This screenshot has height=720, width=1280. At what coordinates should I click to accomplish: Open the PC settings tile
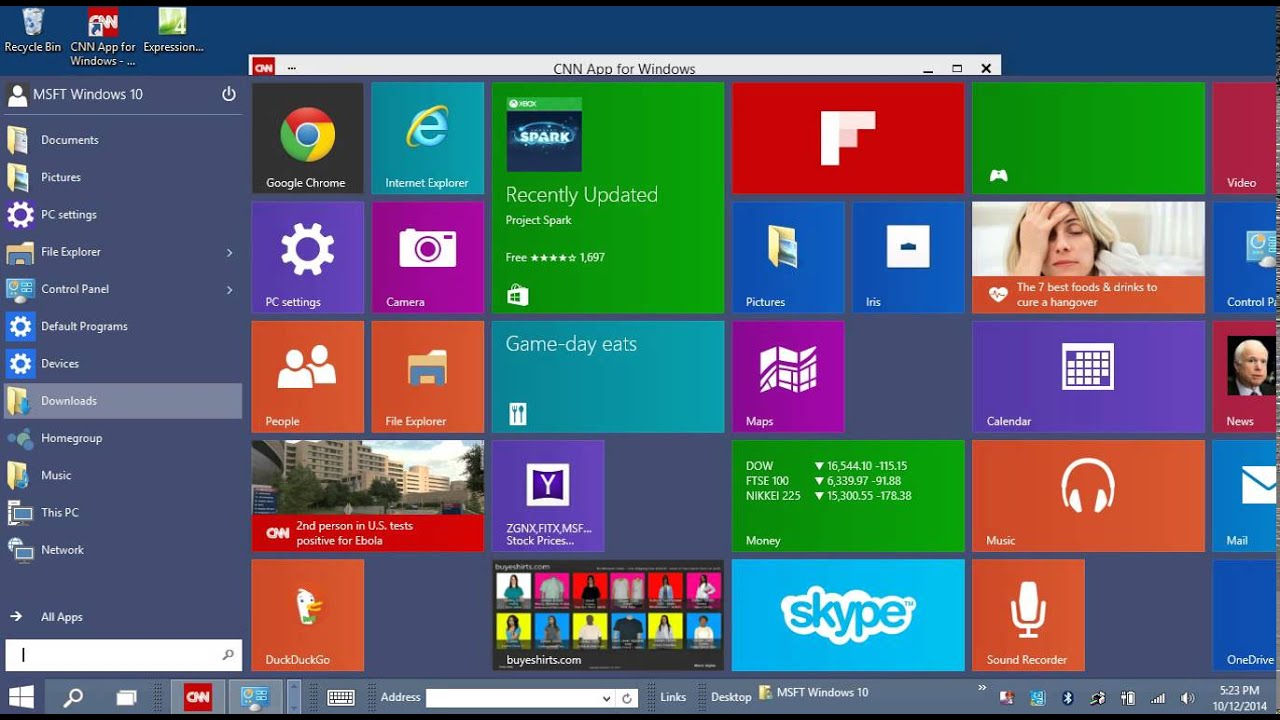click(307, 257)
